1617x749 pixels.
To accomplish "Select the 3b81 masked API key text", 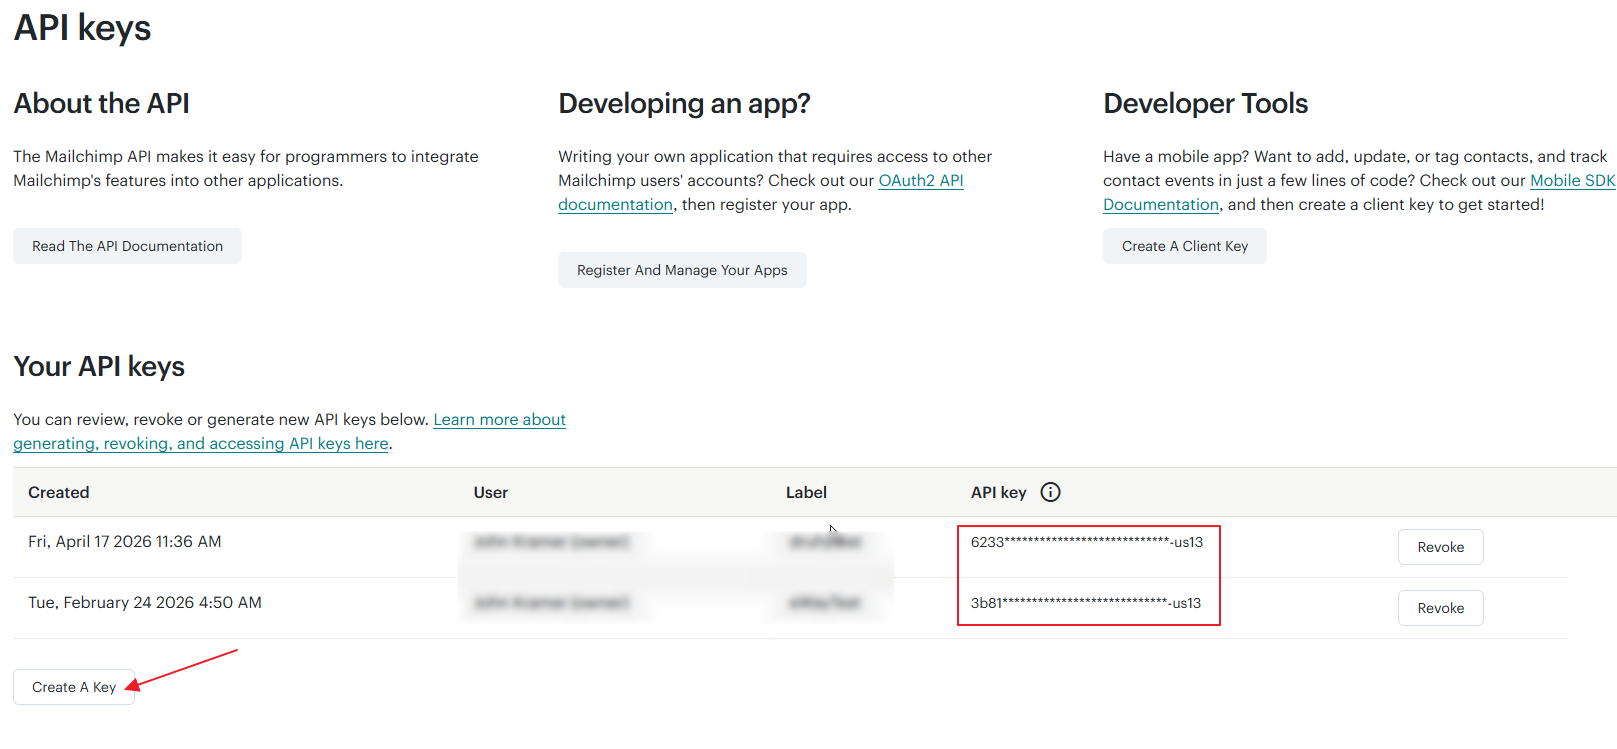I will click(1086, 603).
